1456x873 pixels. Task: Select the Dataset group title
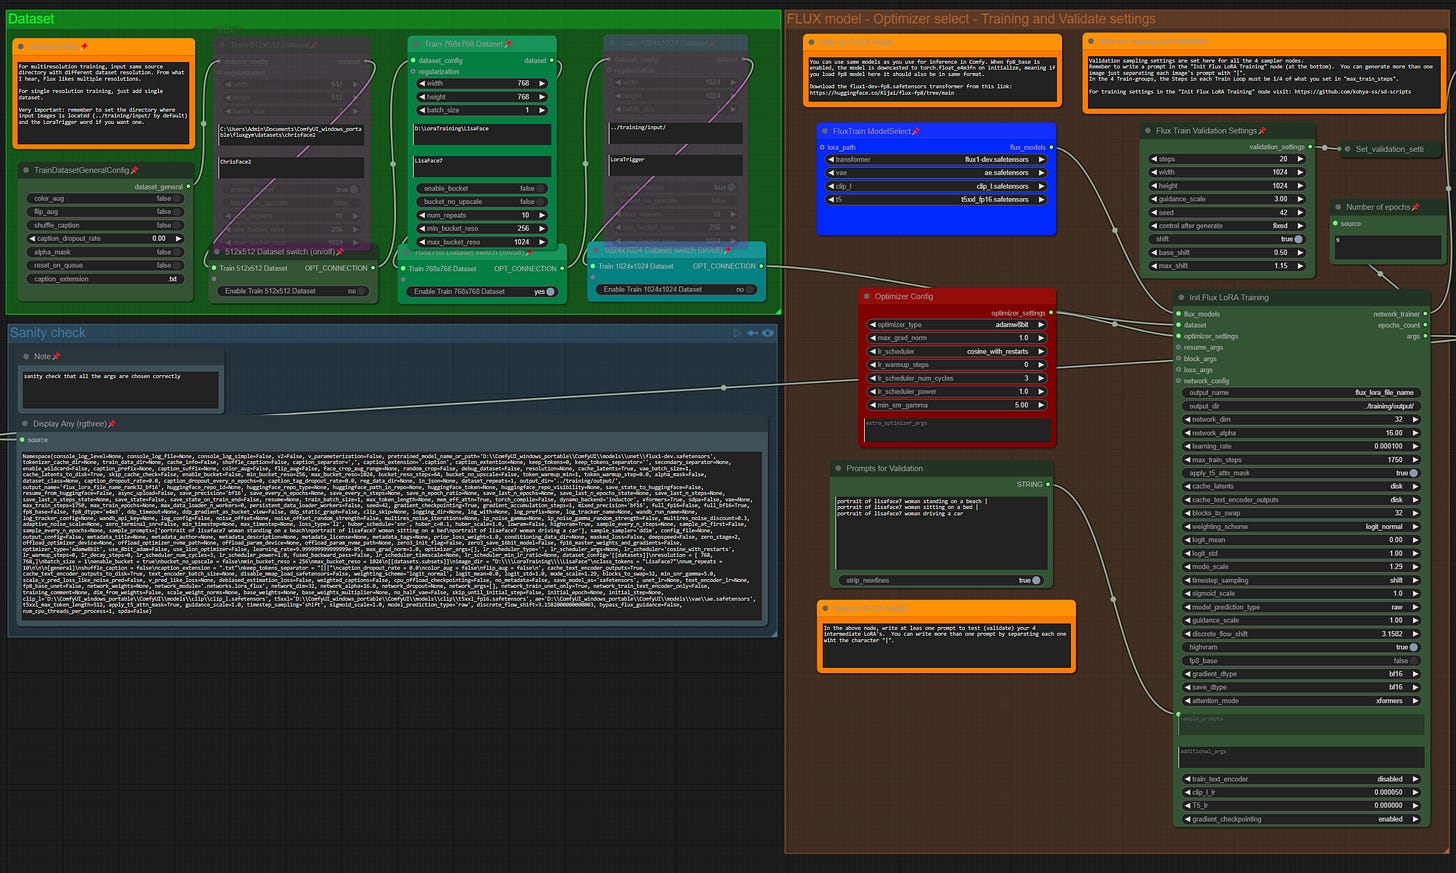32,19
